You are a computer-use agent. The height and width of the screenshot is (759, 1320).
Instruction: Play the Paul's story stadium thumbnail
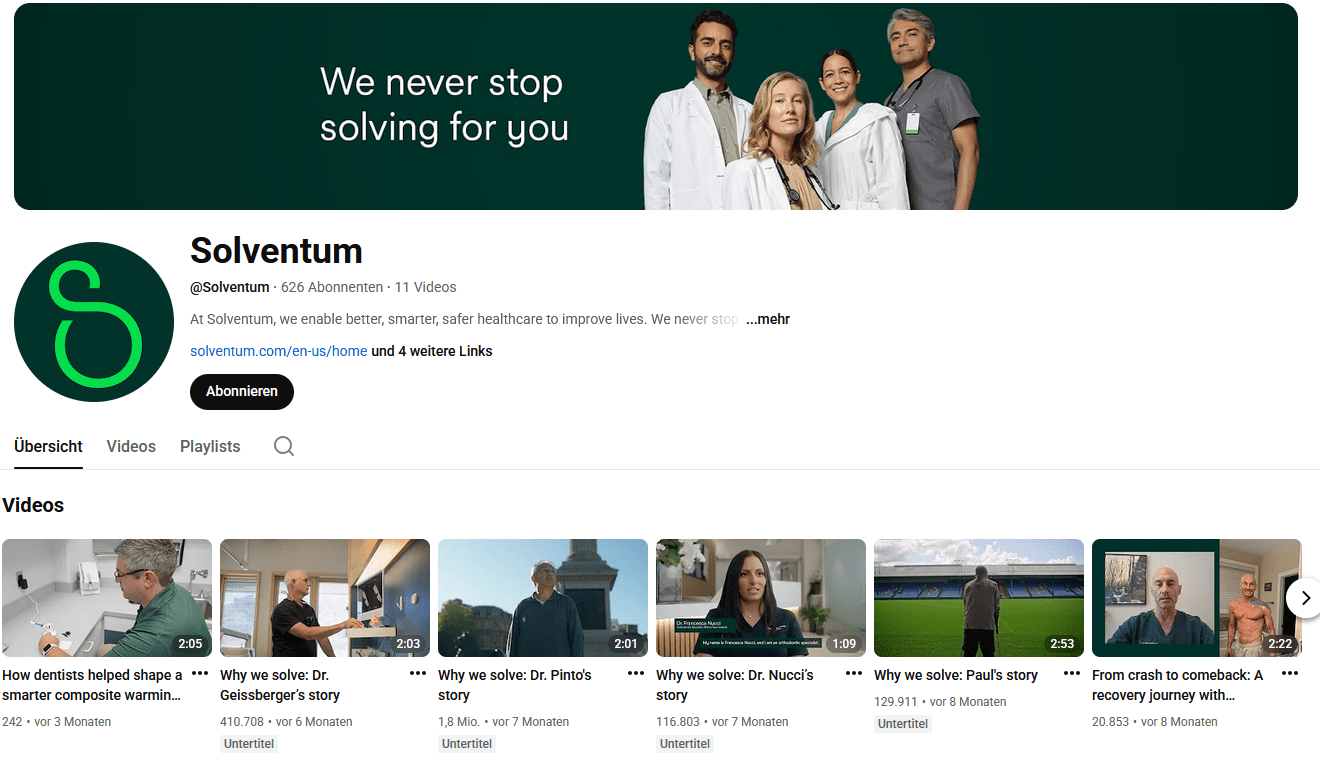point(978,597)
